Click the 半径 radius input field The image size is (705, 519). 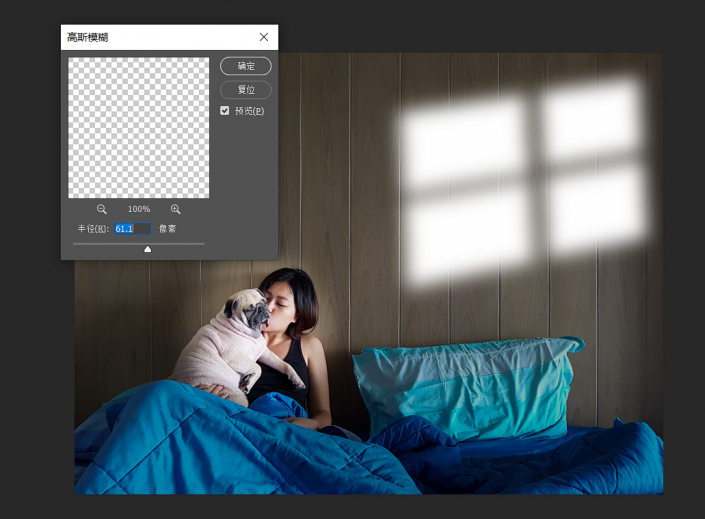tap(132, 229)
